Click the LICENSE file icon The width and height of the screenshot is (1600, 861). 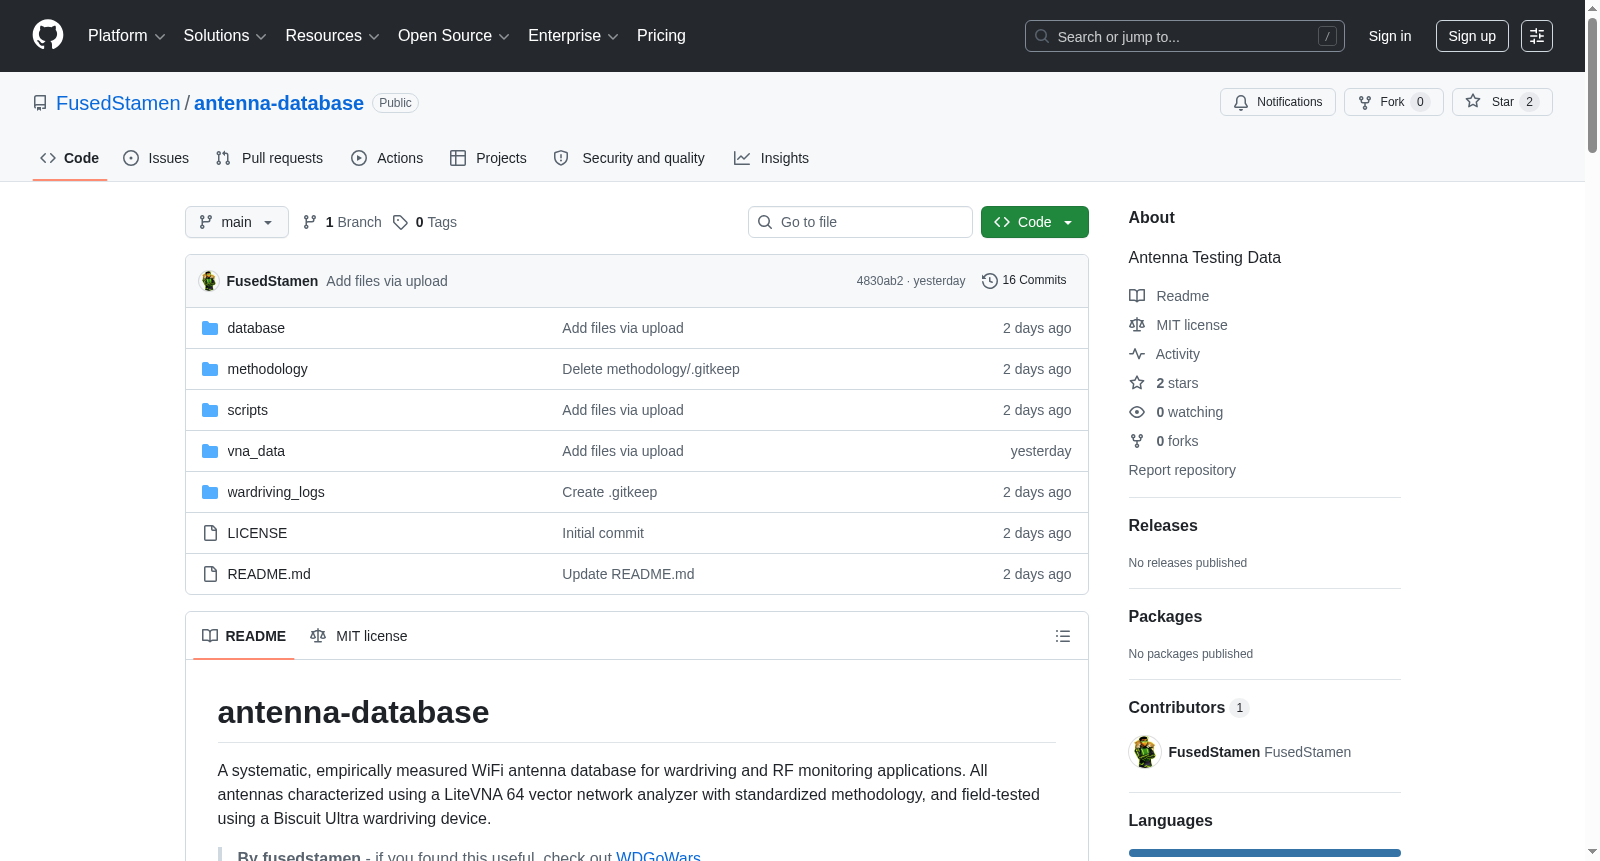click(210, 533)
